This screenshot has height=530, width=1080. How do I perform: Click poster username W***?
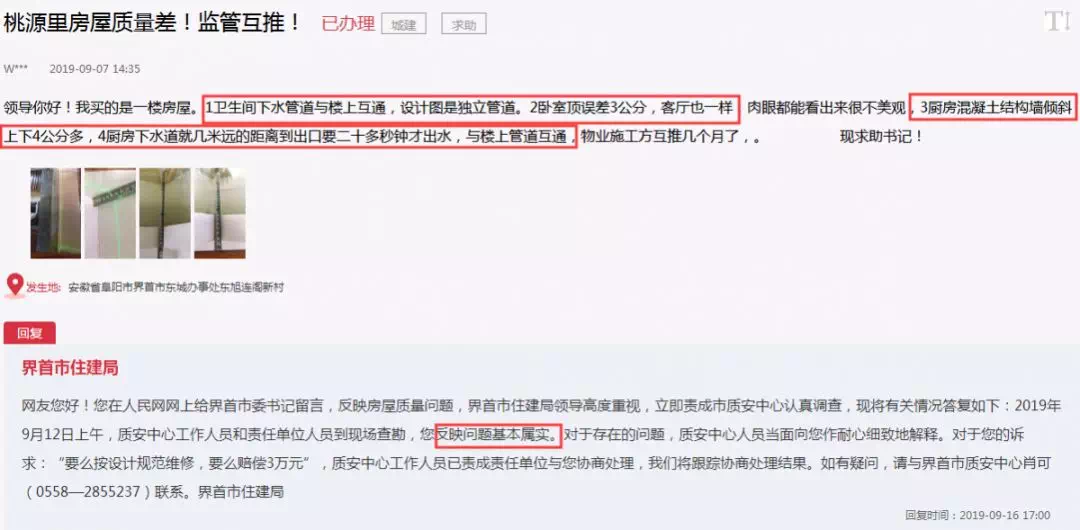15,69
